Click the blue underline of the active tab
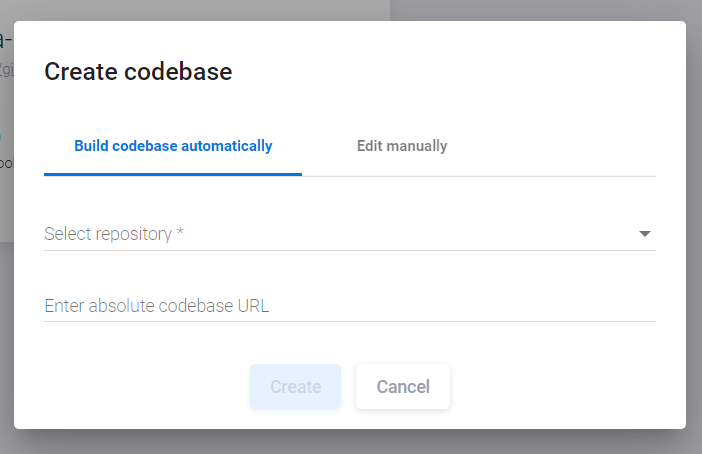This screenshot has height=454, width=702. tap(173, 175)
